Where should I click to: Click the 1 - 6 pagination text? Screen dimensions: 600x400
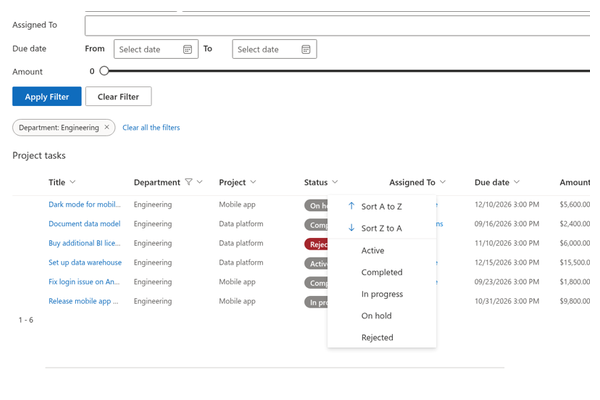click(x=26, y=320)
